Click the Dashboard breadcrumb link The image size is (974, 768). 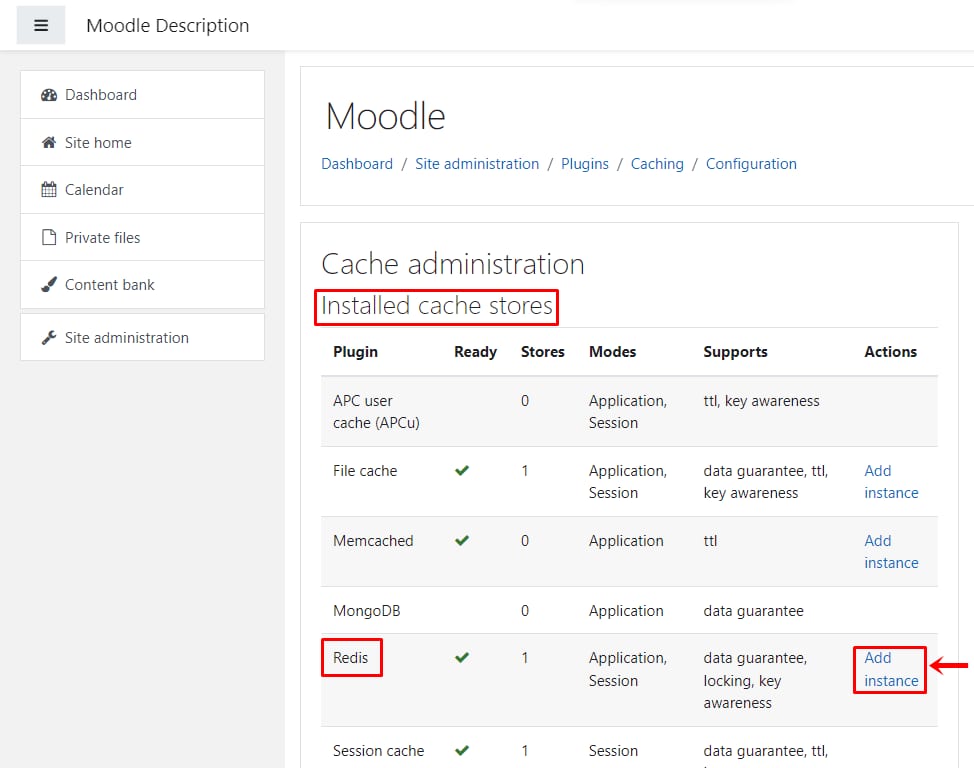357,164
